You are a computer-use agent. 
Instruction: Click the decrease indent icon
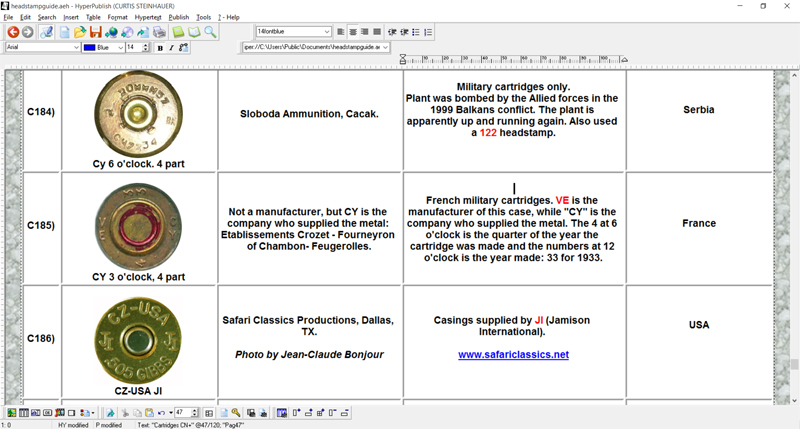392,32
